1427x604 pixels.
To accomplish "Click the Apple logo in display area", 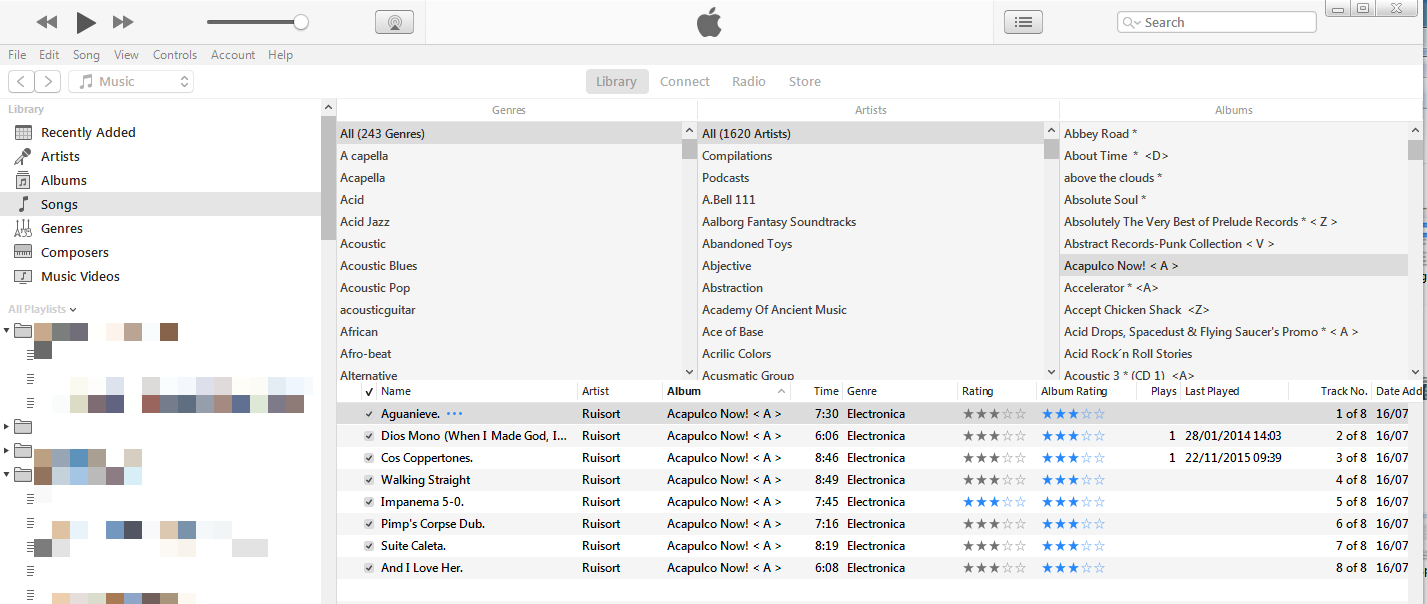I will coord(709,22).
